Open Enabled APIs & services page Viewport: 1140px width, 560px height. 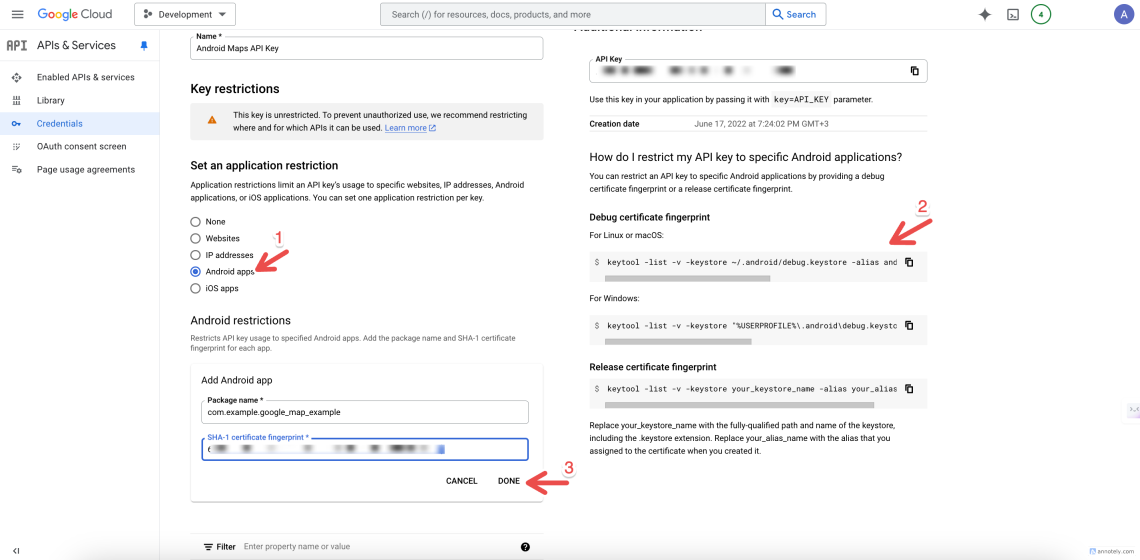[x=85, y=77]
